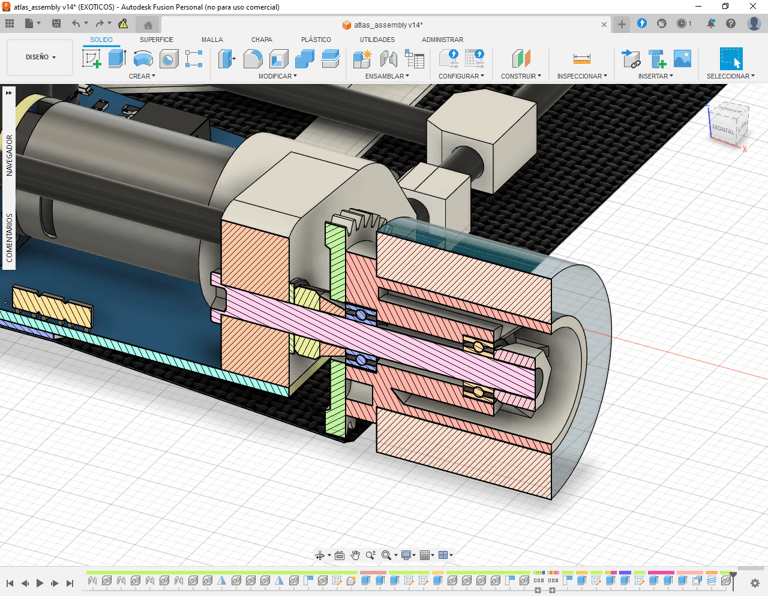The height and width of the screenshot is (596, 768).
Task: Open timeline settings gear icon
Action: (755, 583)
